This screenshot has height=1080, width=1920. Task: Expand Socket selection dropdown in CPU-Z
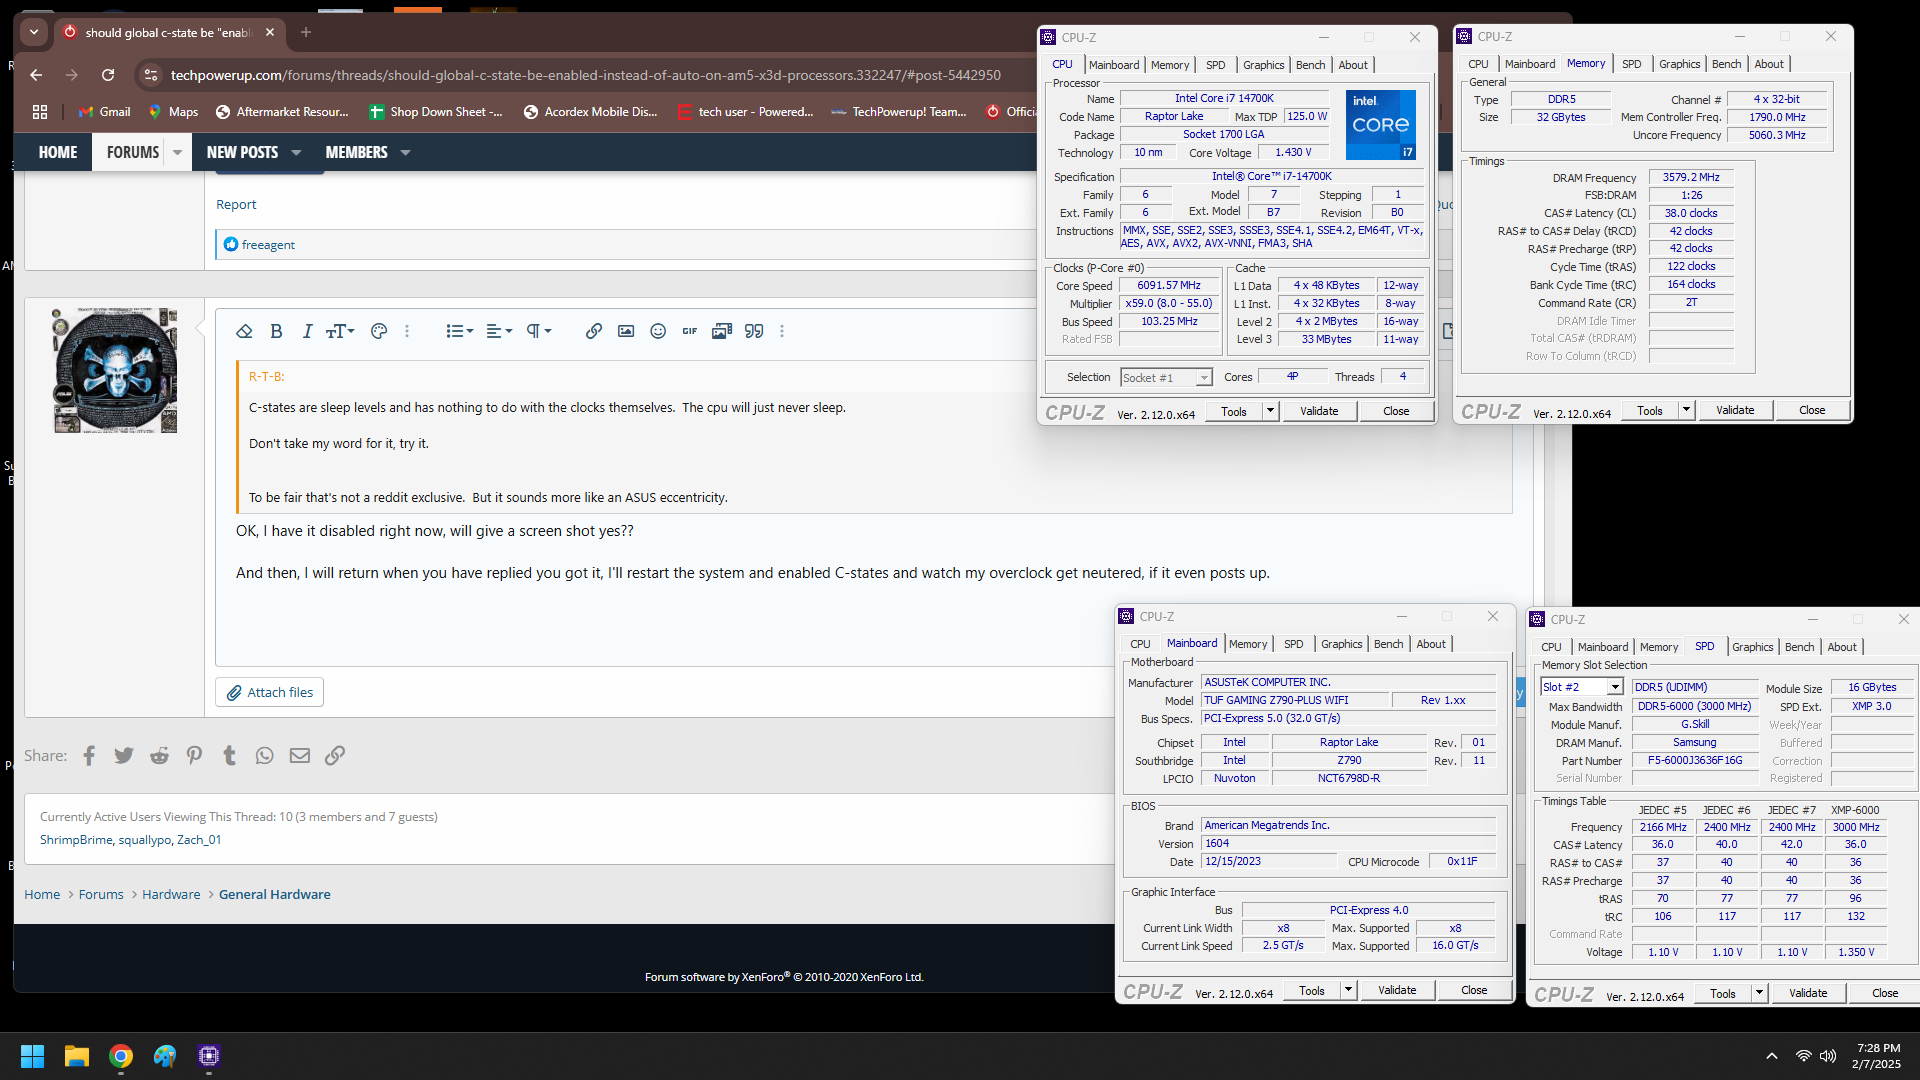1203,377
